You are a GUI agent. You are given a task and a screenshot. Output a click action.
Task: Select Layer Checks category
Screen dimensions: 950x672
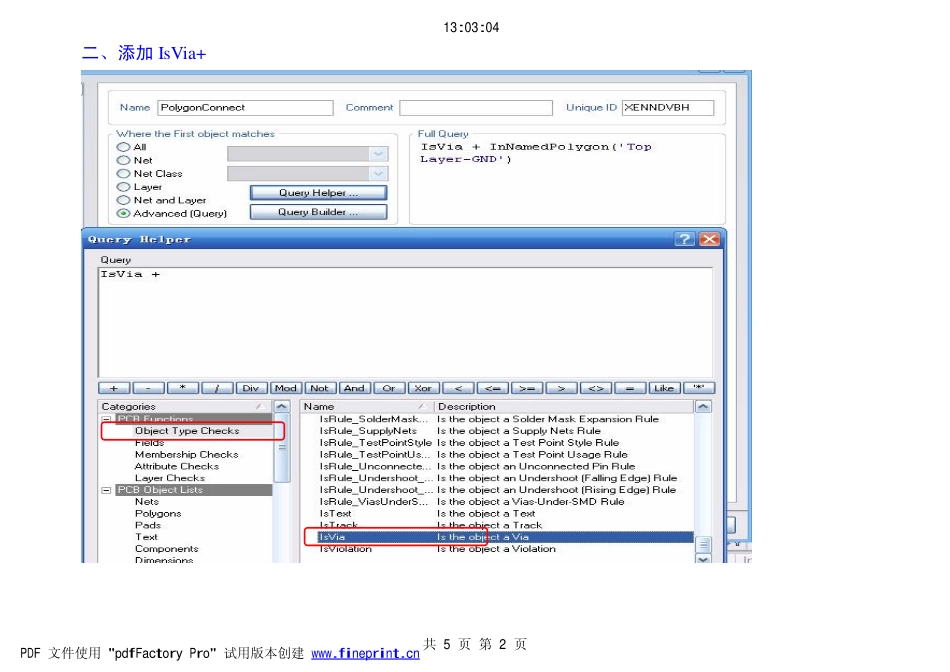pyautogui.click(x=170, y=478)
